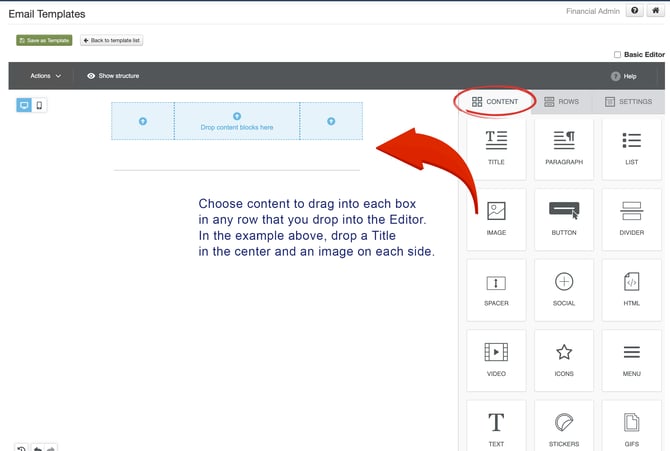The image size is (670, 451).
Task: Click the redo arrow at bottom left
Action: [x=51, y=448]
